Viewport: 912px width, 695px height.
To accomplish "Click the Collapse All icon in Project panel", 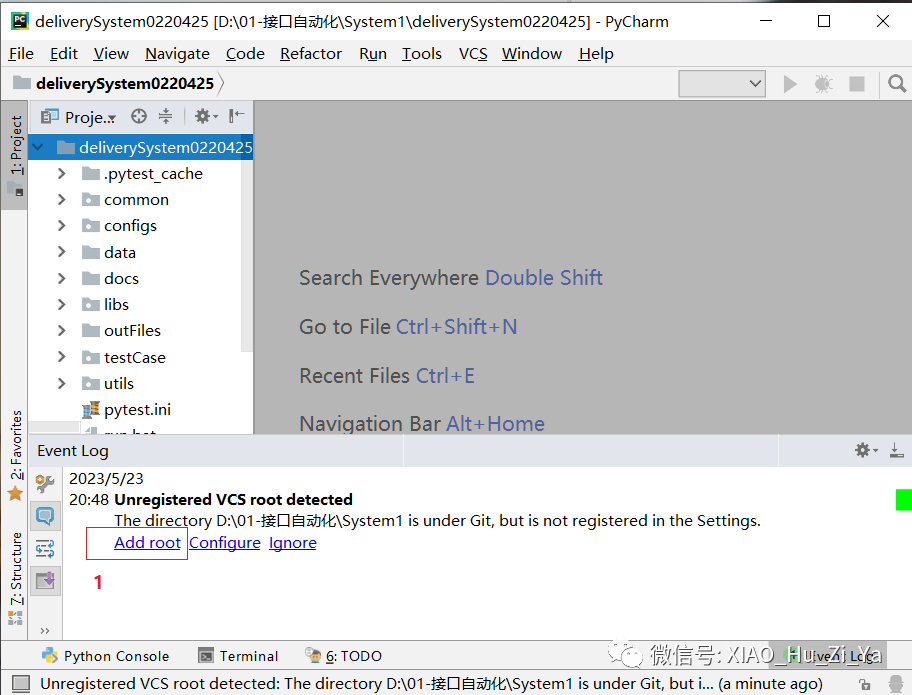I will coord(166,116).
